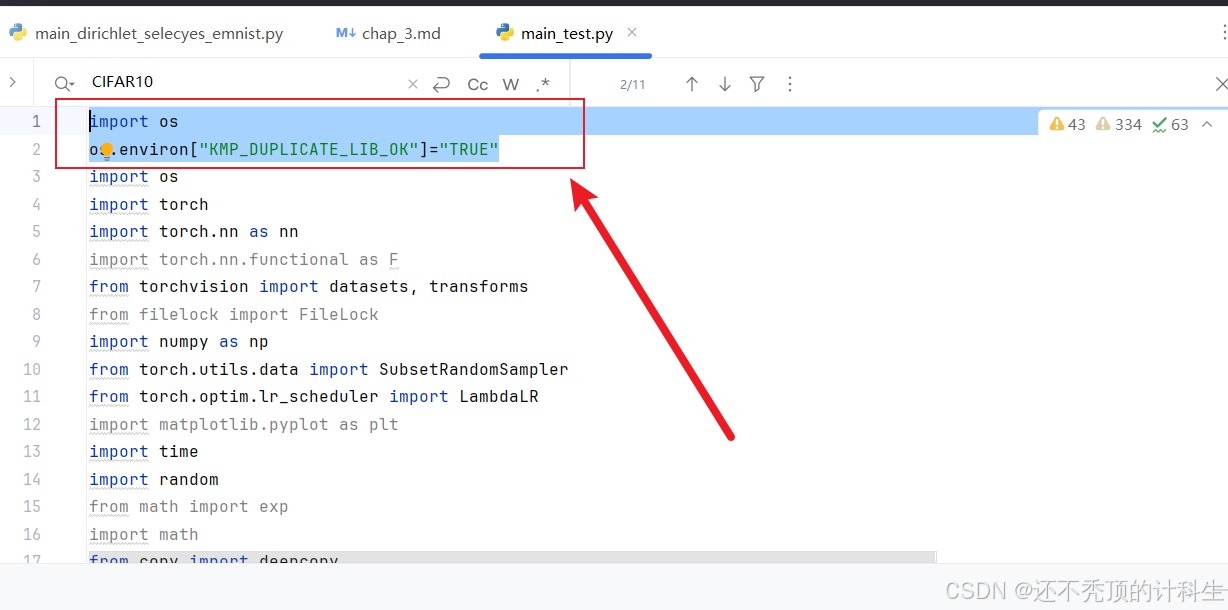The width and height of the screenshot is (1228, 610).
Task: Go to the next occurrence
Action: coord(725,84)
